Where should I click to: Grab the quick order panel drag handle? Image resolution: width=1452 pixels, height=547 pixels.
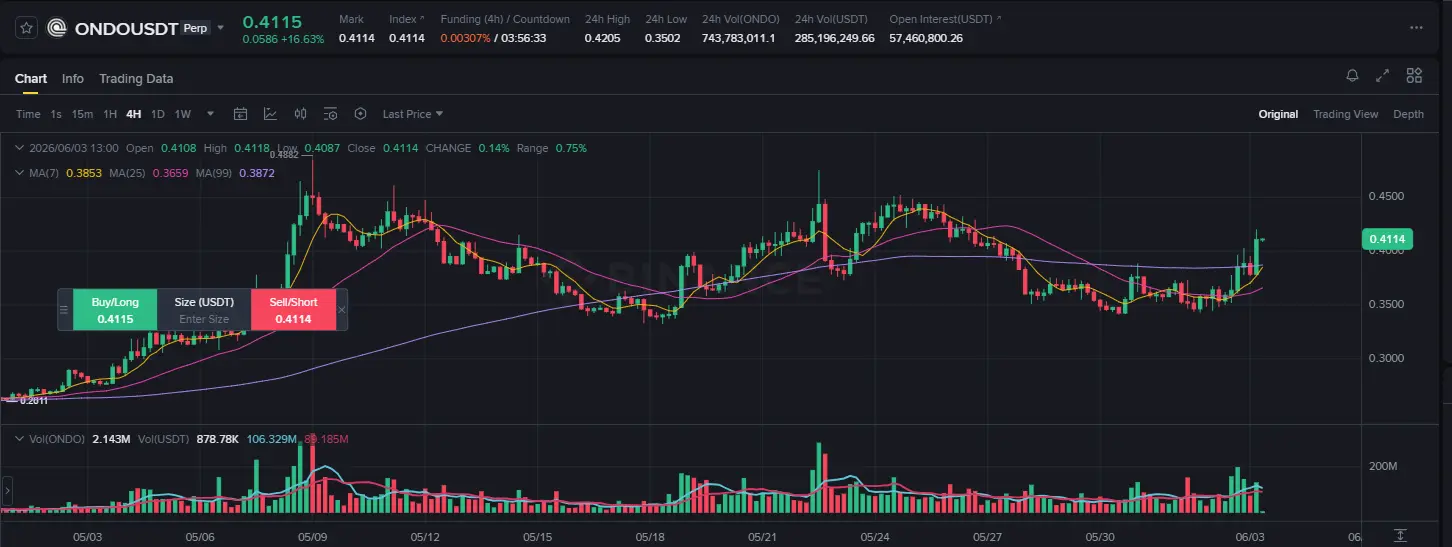pos(65,310)
